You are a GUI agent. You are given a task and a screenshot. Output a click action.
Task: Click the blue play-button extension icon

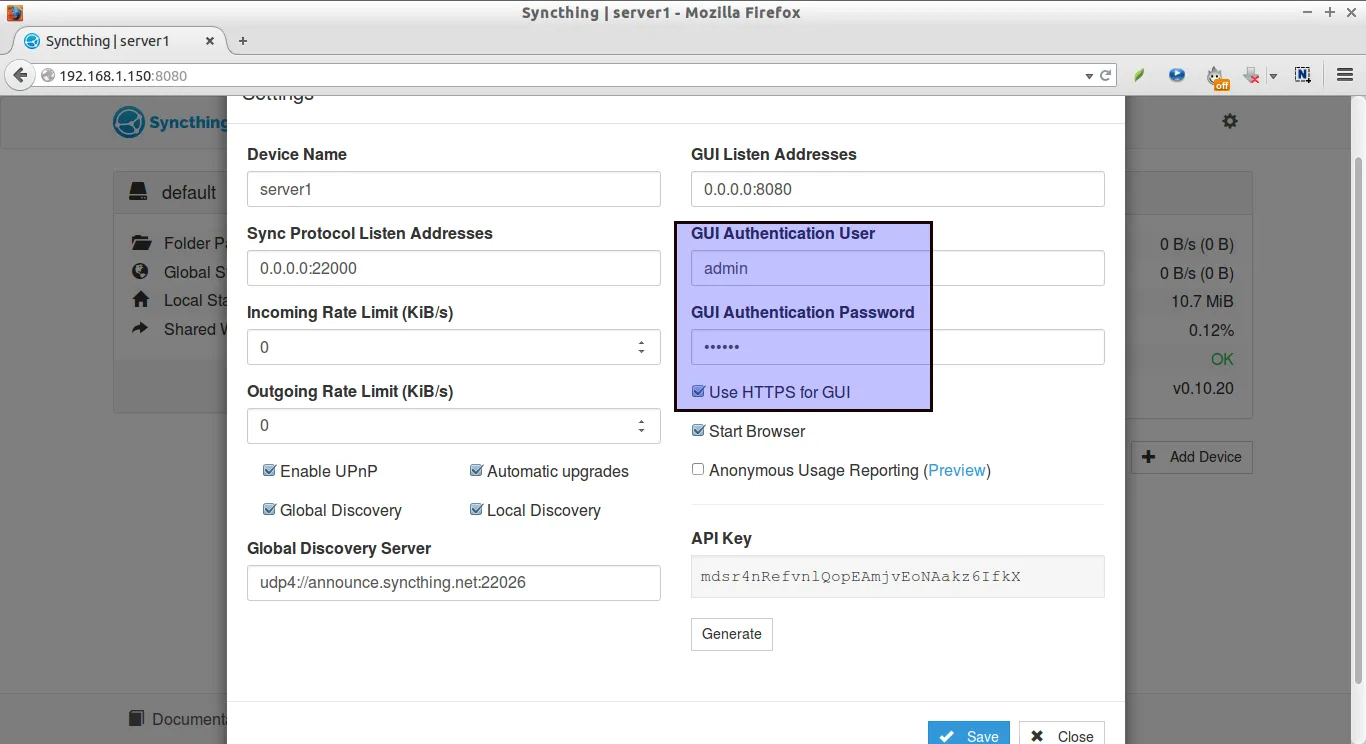coord(1177,75)
